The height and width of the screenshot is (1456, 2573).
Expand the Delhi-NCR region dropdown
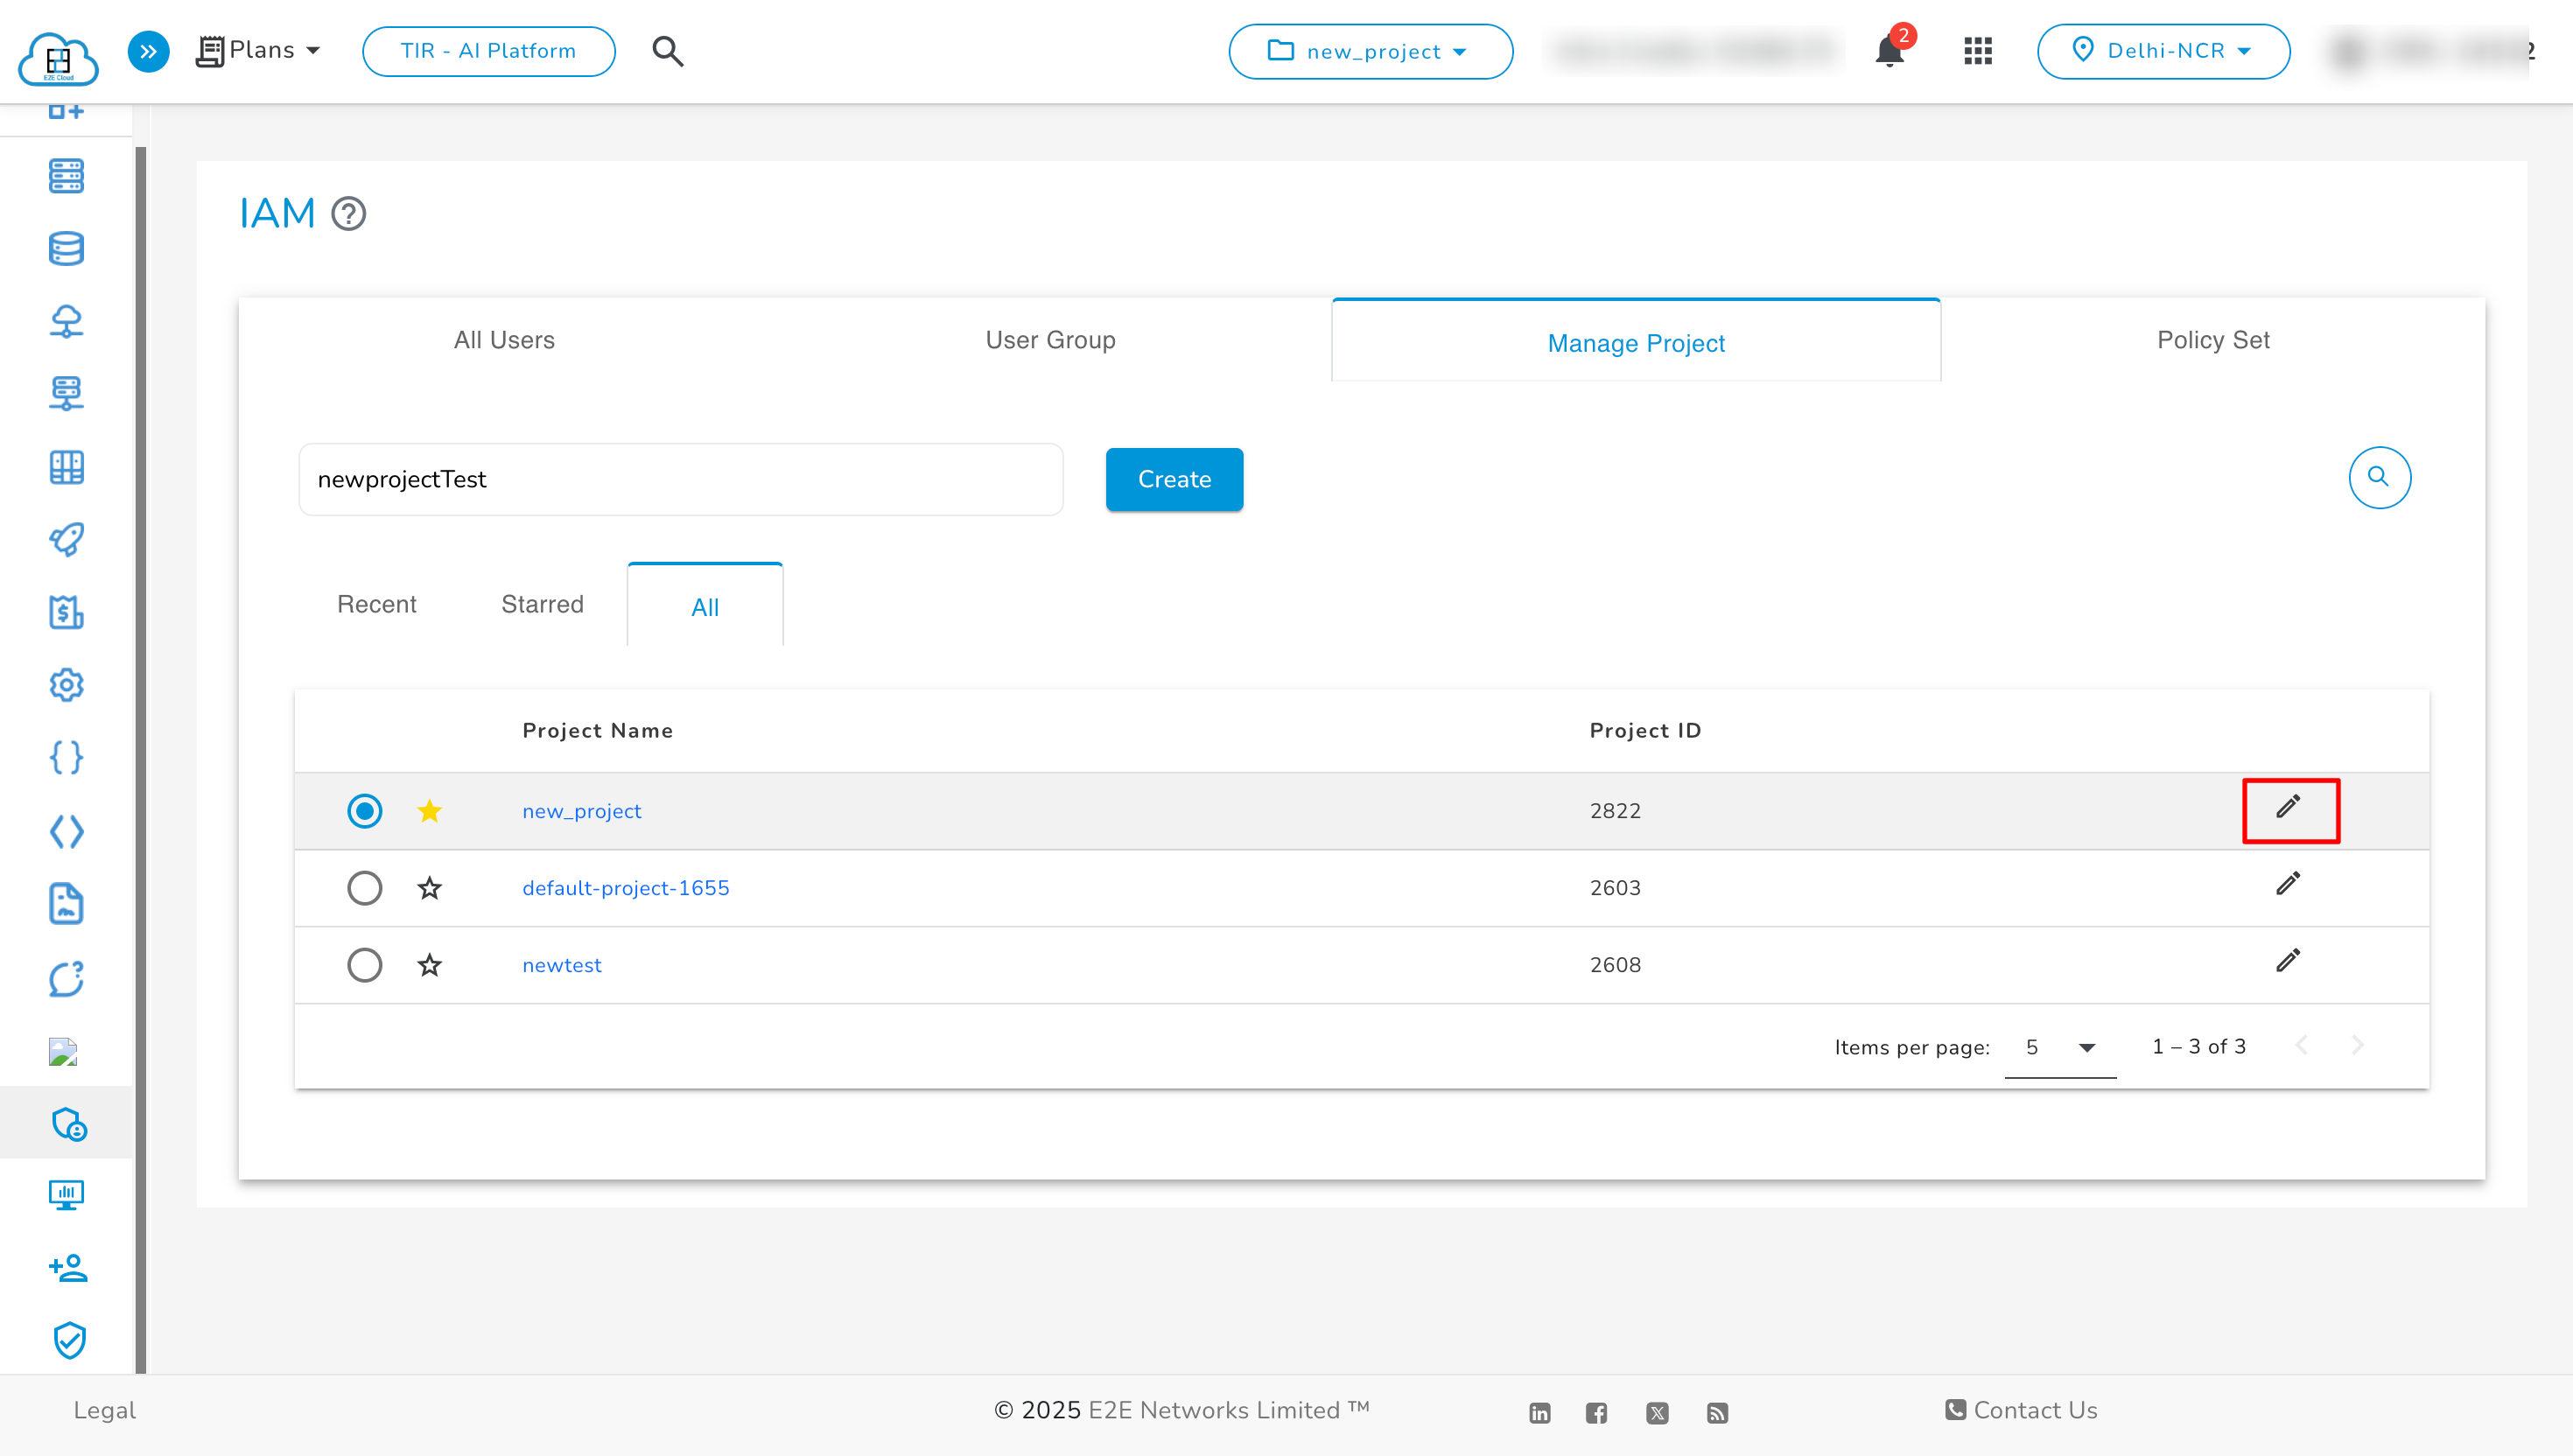[x=2163, y=51]
